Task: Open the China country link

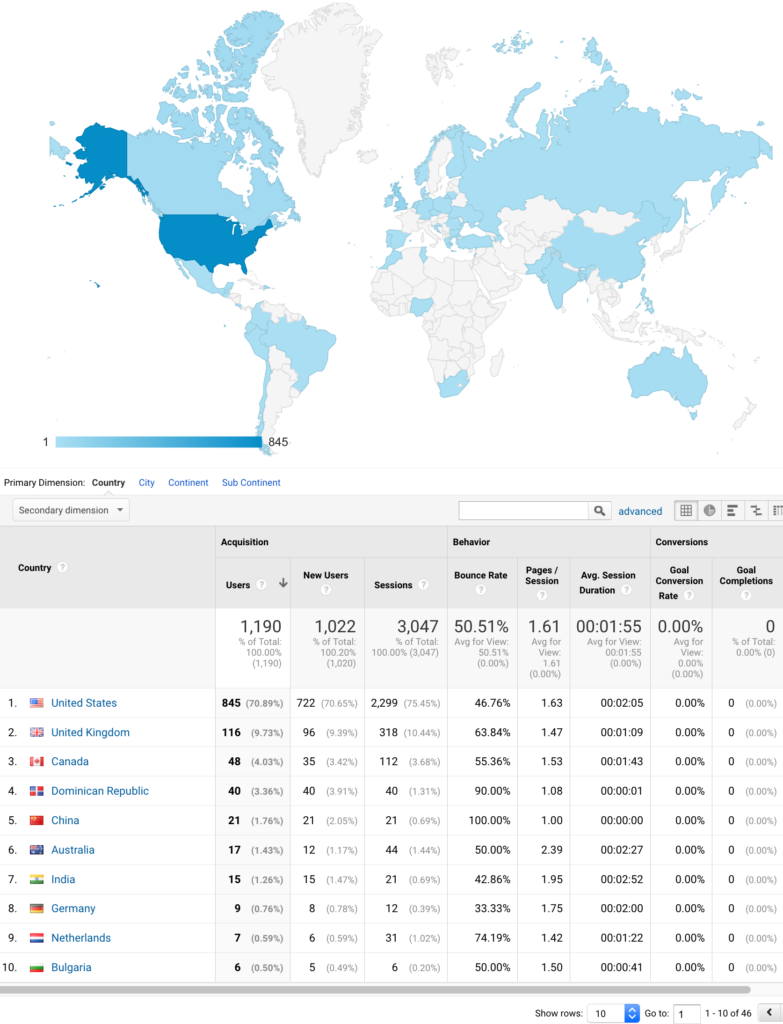Action: point(65,820)
